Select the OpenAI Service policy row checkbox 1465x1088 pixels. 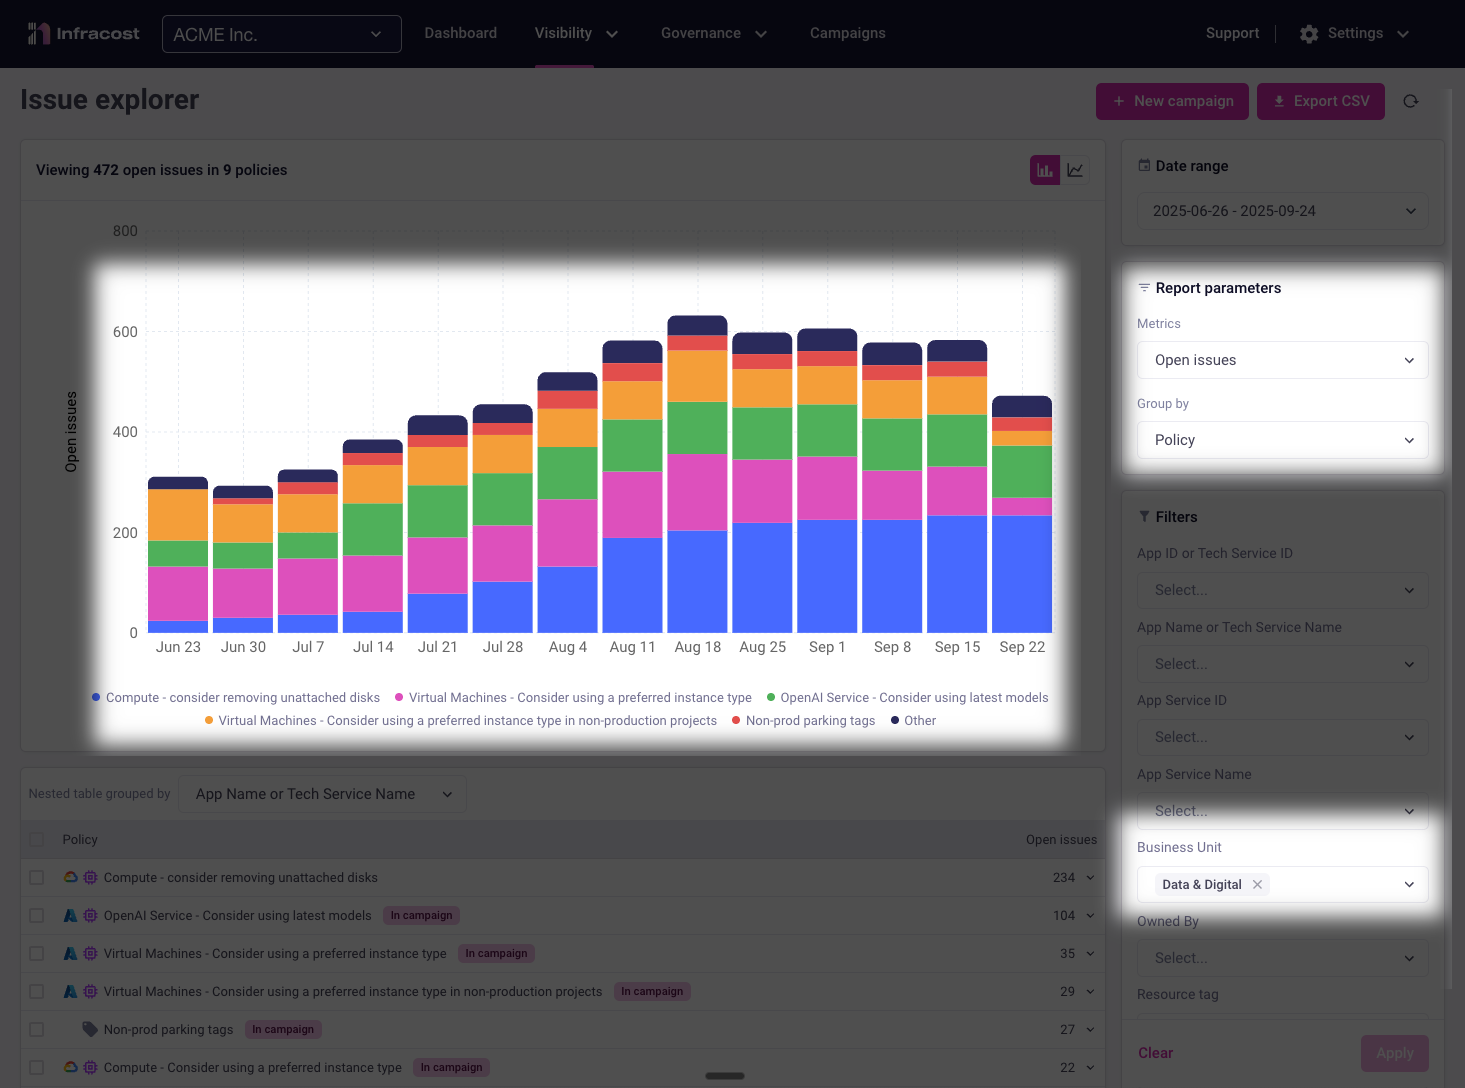click(37, 916)
